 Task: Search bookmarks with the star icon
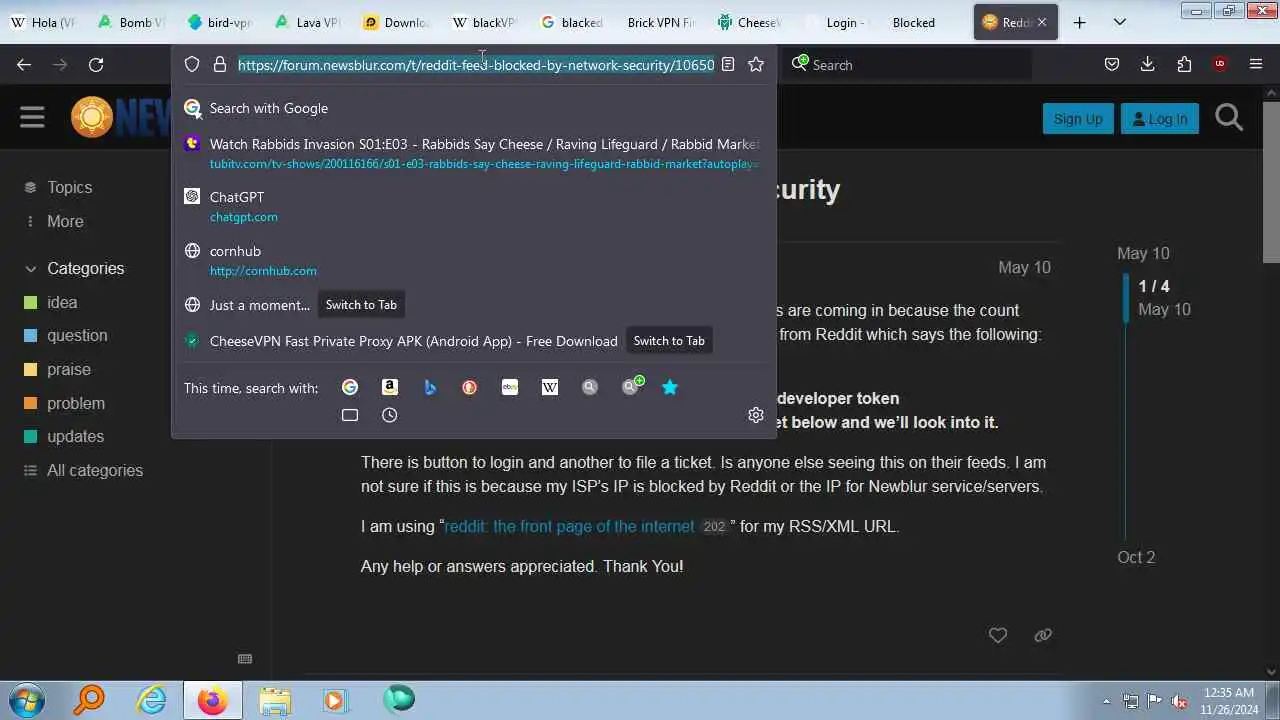pos(670,387)
